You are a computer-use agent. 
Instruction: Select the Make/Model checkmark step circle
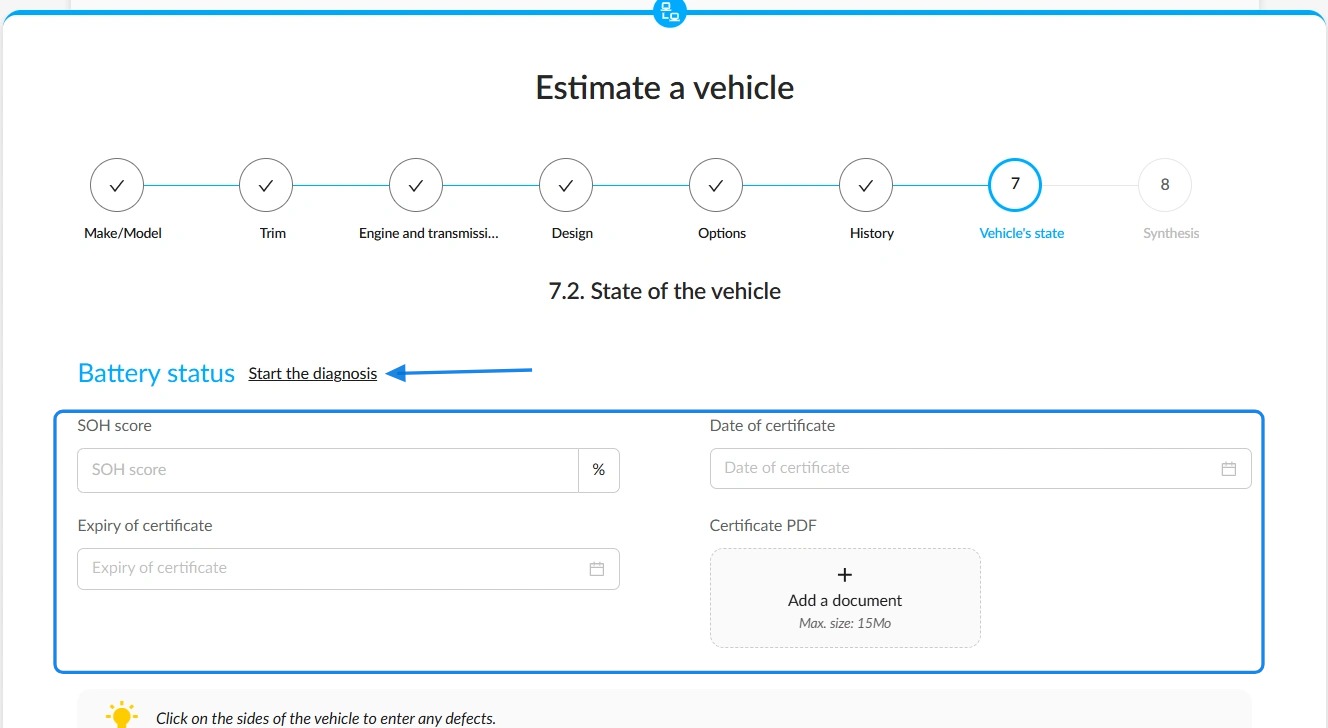(x=116, y=185)
